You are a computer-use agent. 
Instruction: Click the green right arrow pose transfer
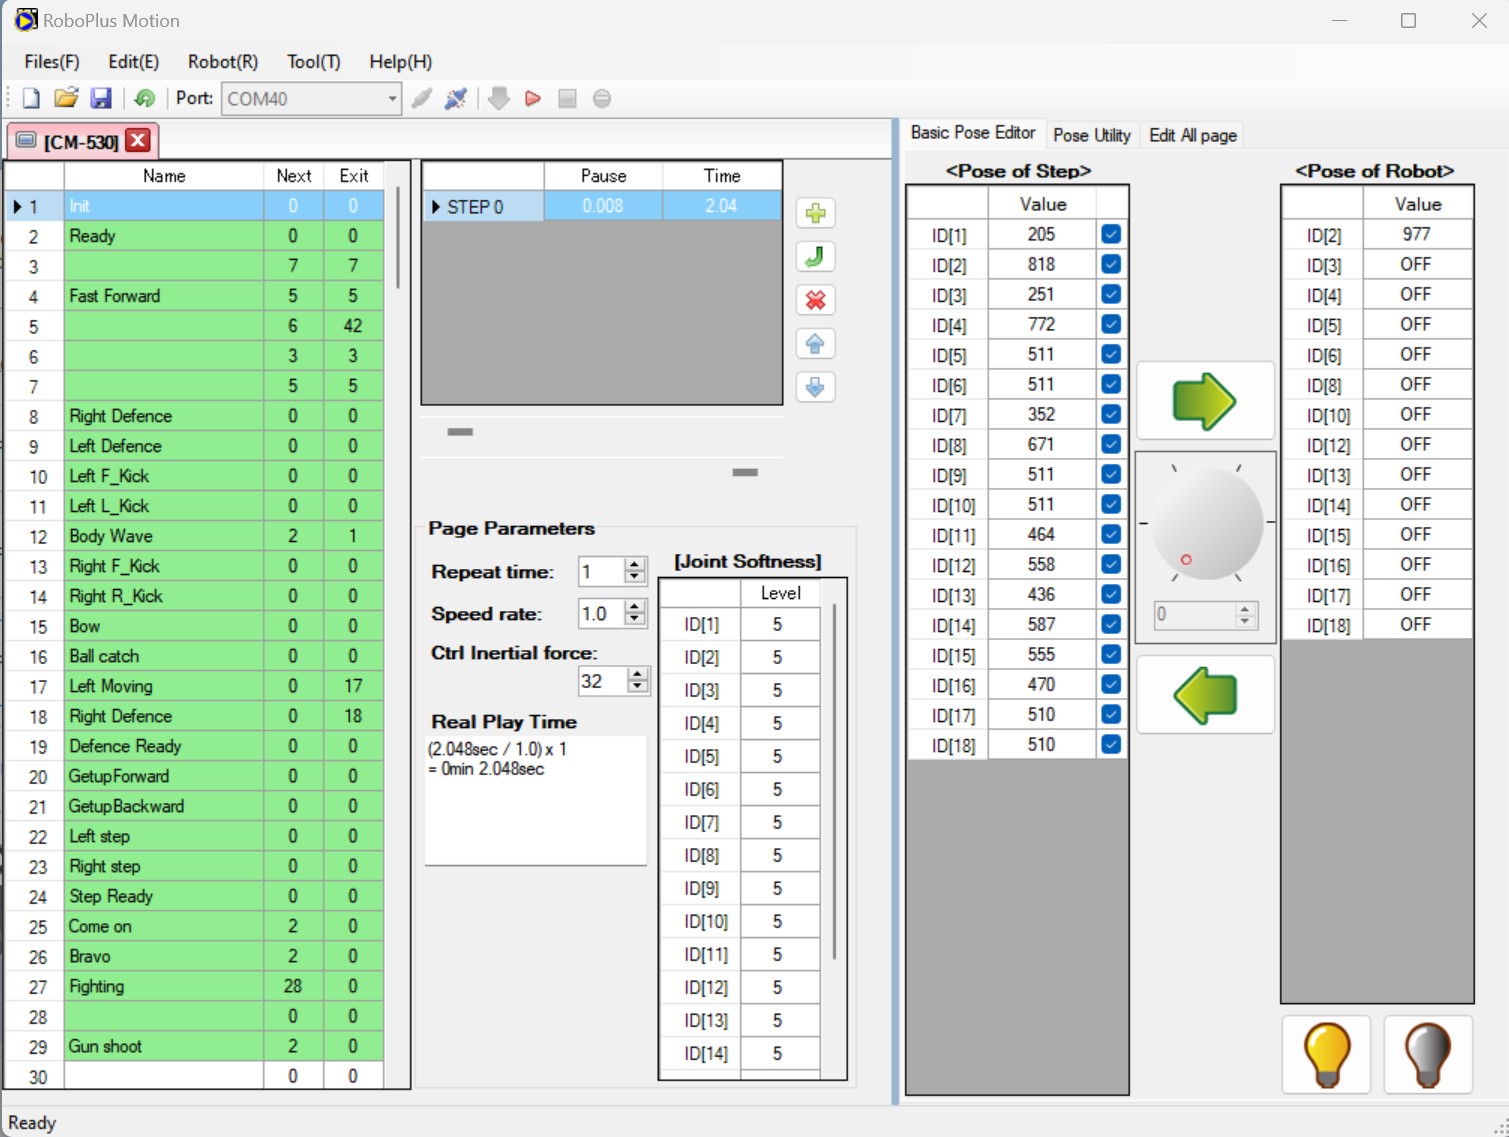(x=1205, y=401)
